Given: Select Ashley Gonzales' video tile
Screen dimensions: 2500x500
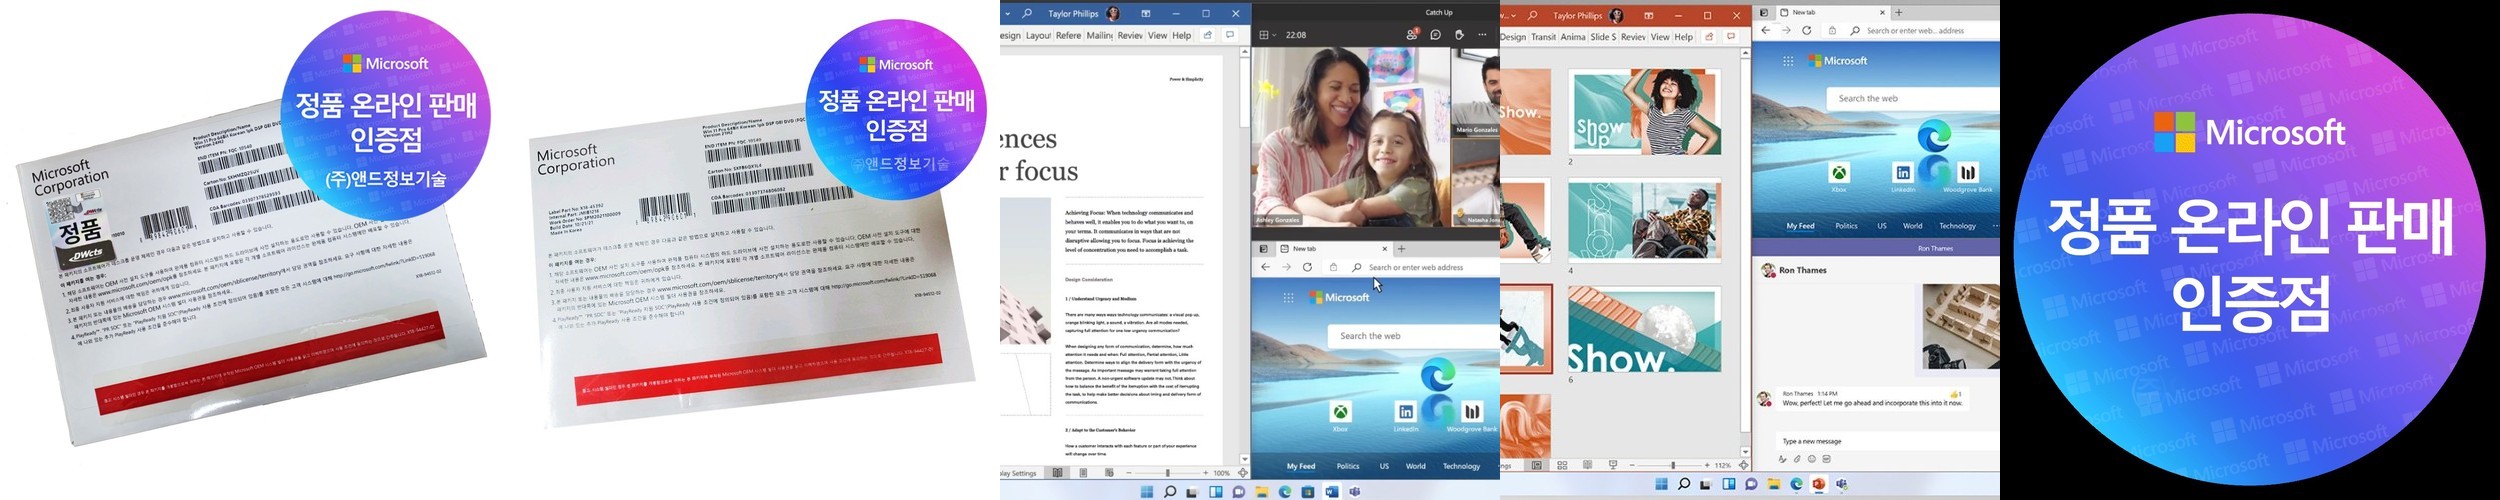Looking at the screenshot, I should [1350, 137].
